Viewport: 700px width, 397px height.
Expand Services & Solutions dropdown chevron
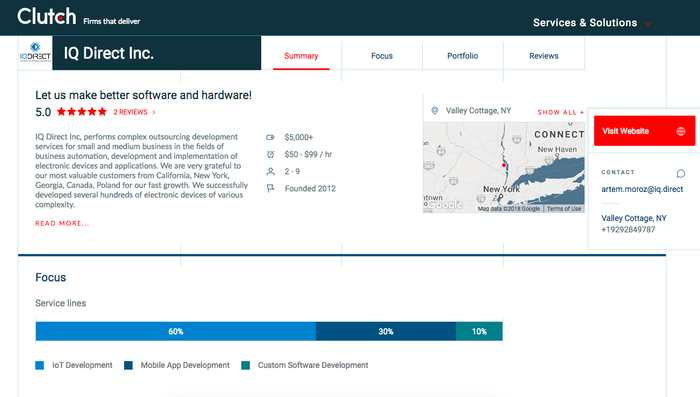(648, 24)
